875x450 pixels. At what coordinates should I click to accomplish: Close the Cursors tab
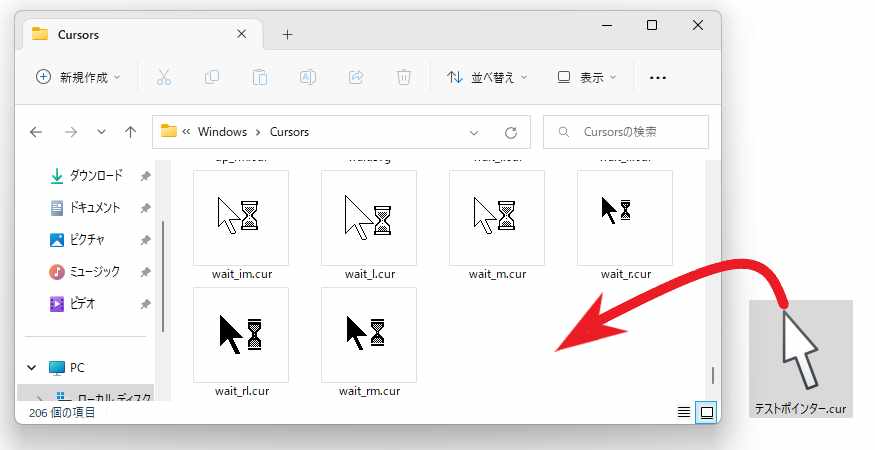[x=242, y=34]
